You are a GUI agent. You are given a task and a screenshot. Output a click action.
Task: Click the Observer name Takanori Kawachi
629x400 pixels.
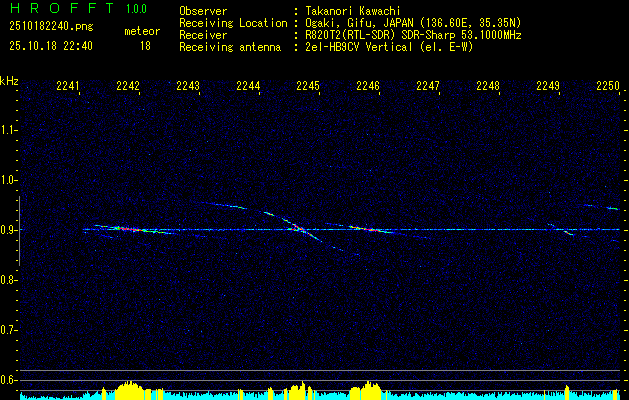coord(353,11)
